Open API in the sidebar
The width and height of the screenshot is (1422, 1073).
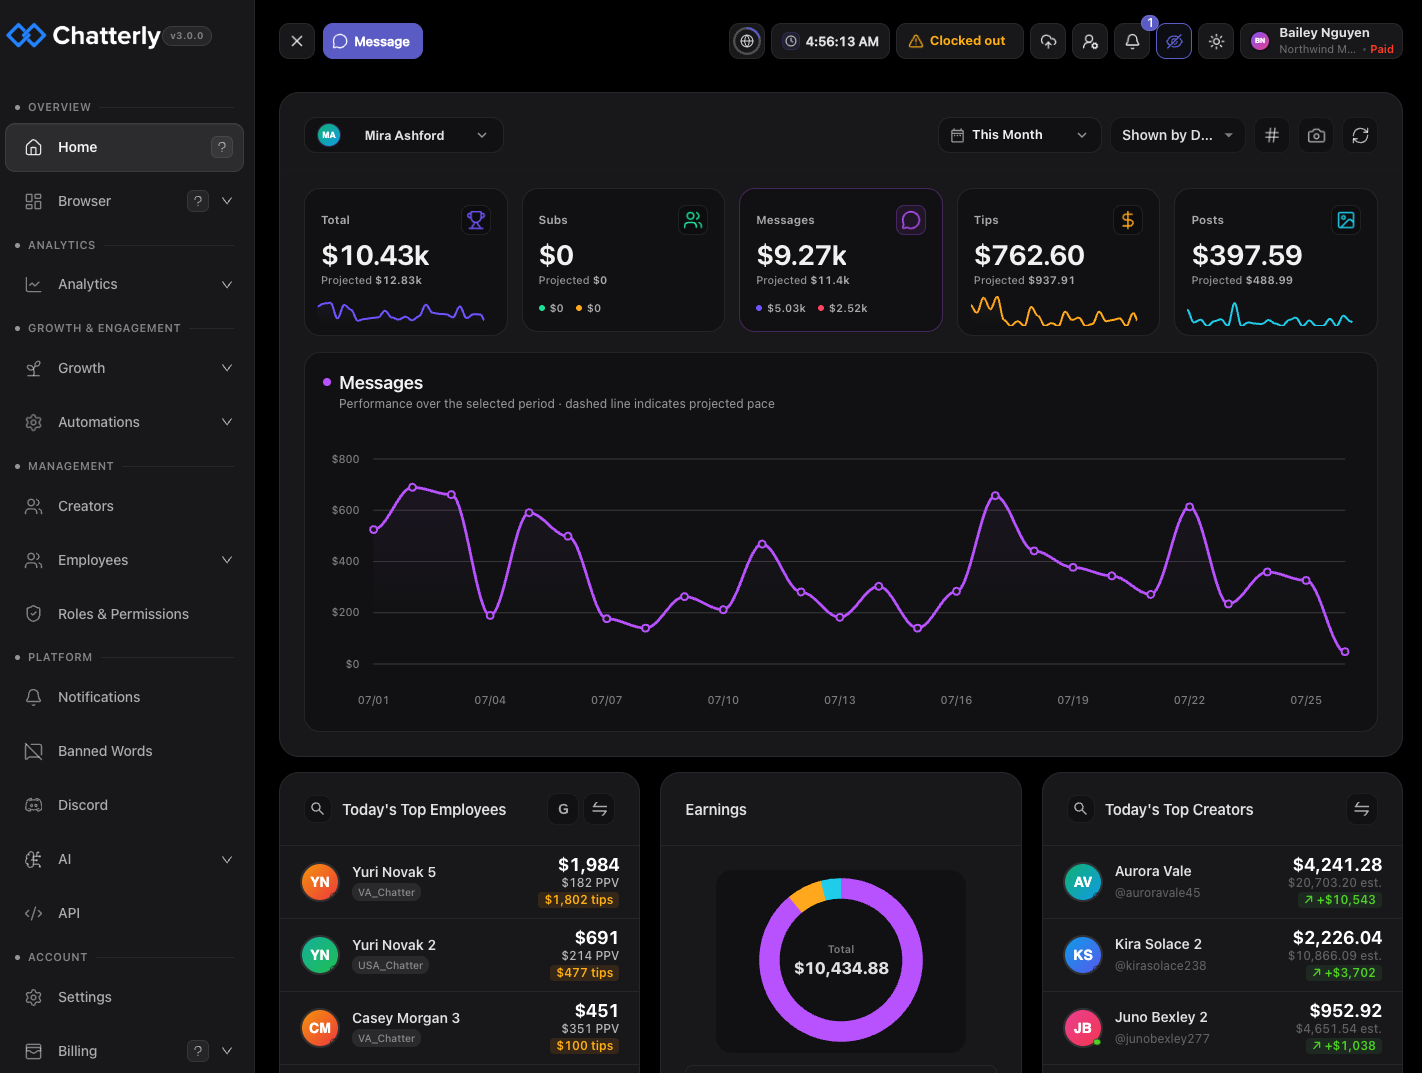pos(125,913)
